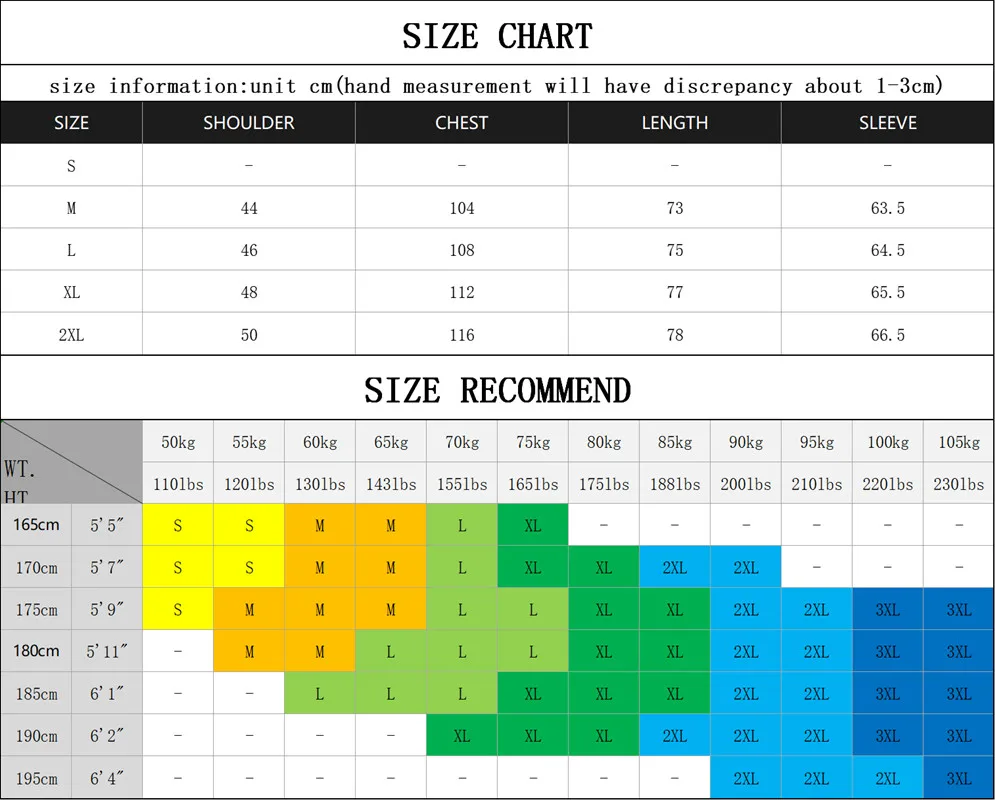Click the SHOULDER column header
Viewport: 995px width, 800px height.
coord(249,122)
